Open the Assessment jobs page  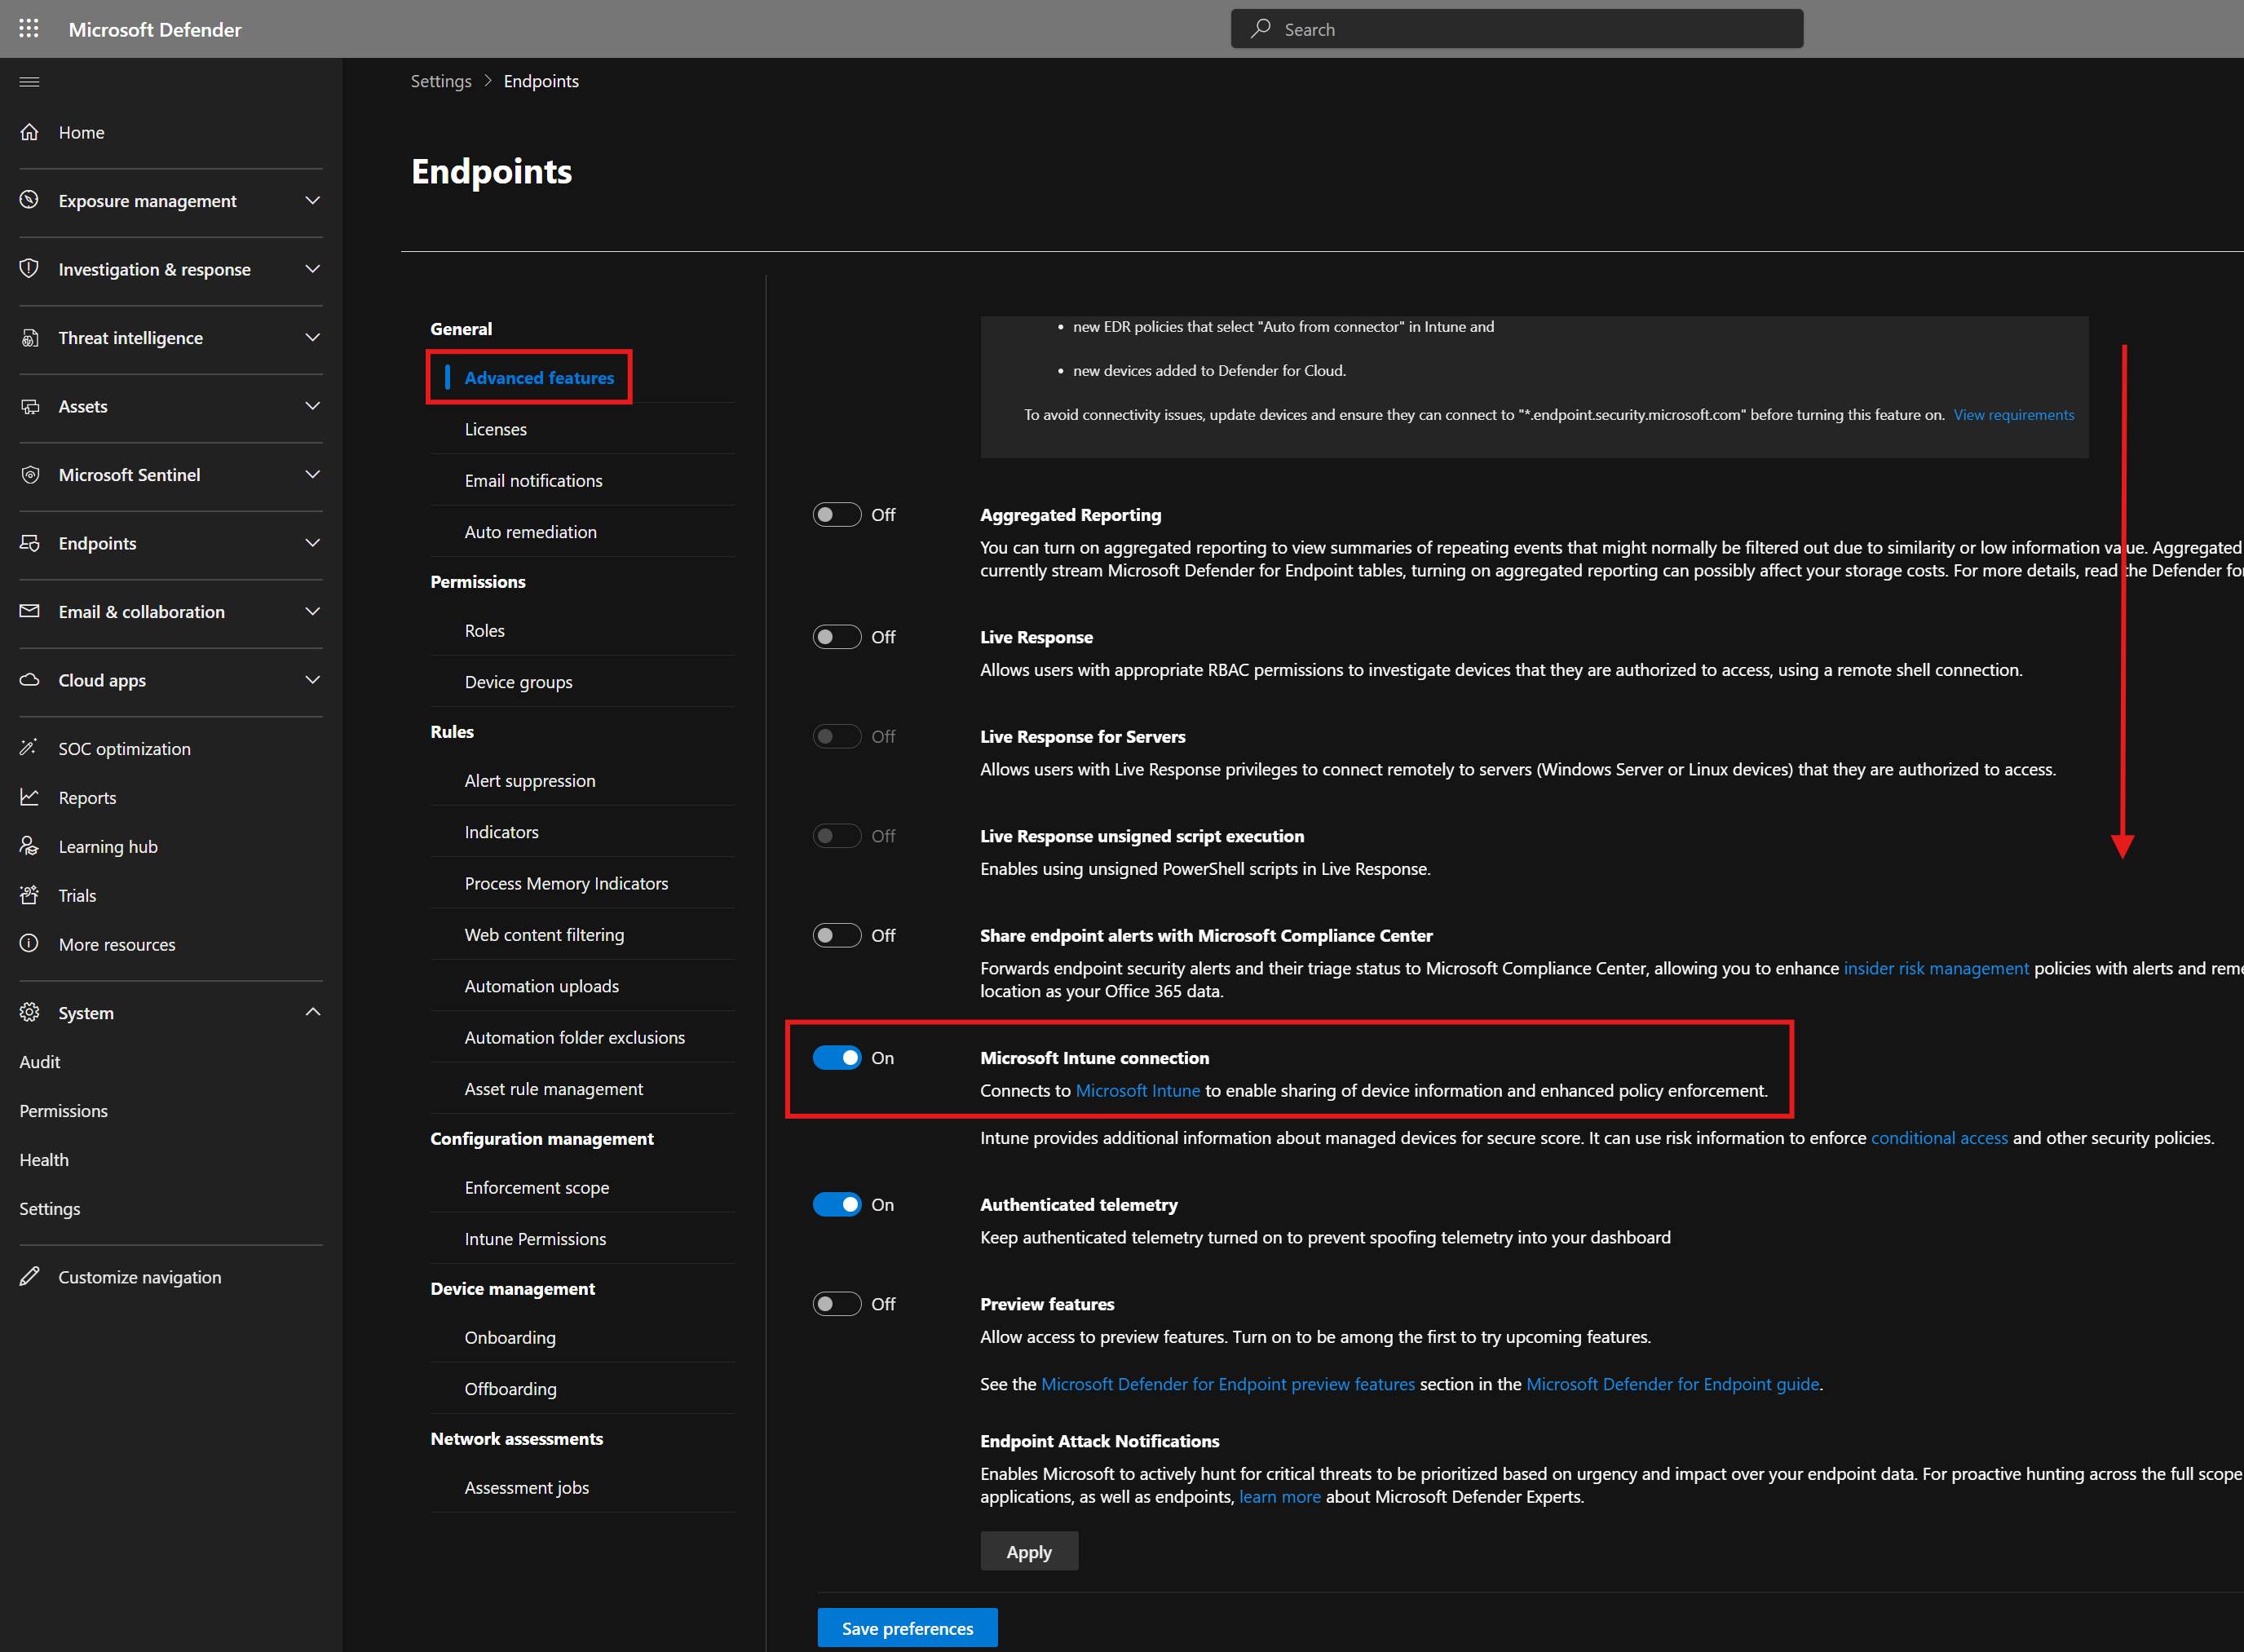pos(527,1487)
